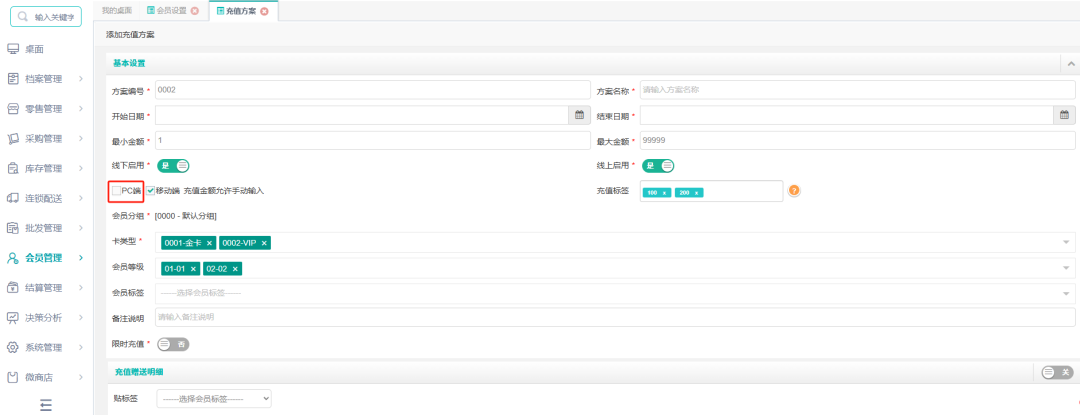Open the calendar picker for 结束日期
Image resolution: width=1080 pixels, height=415 pixels.
click(1064, 115)
